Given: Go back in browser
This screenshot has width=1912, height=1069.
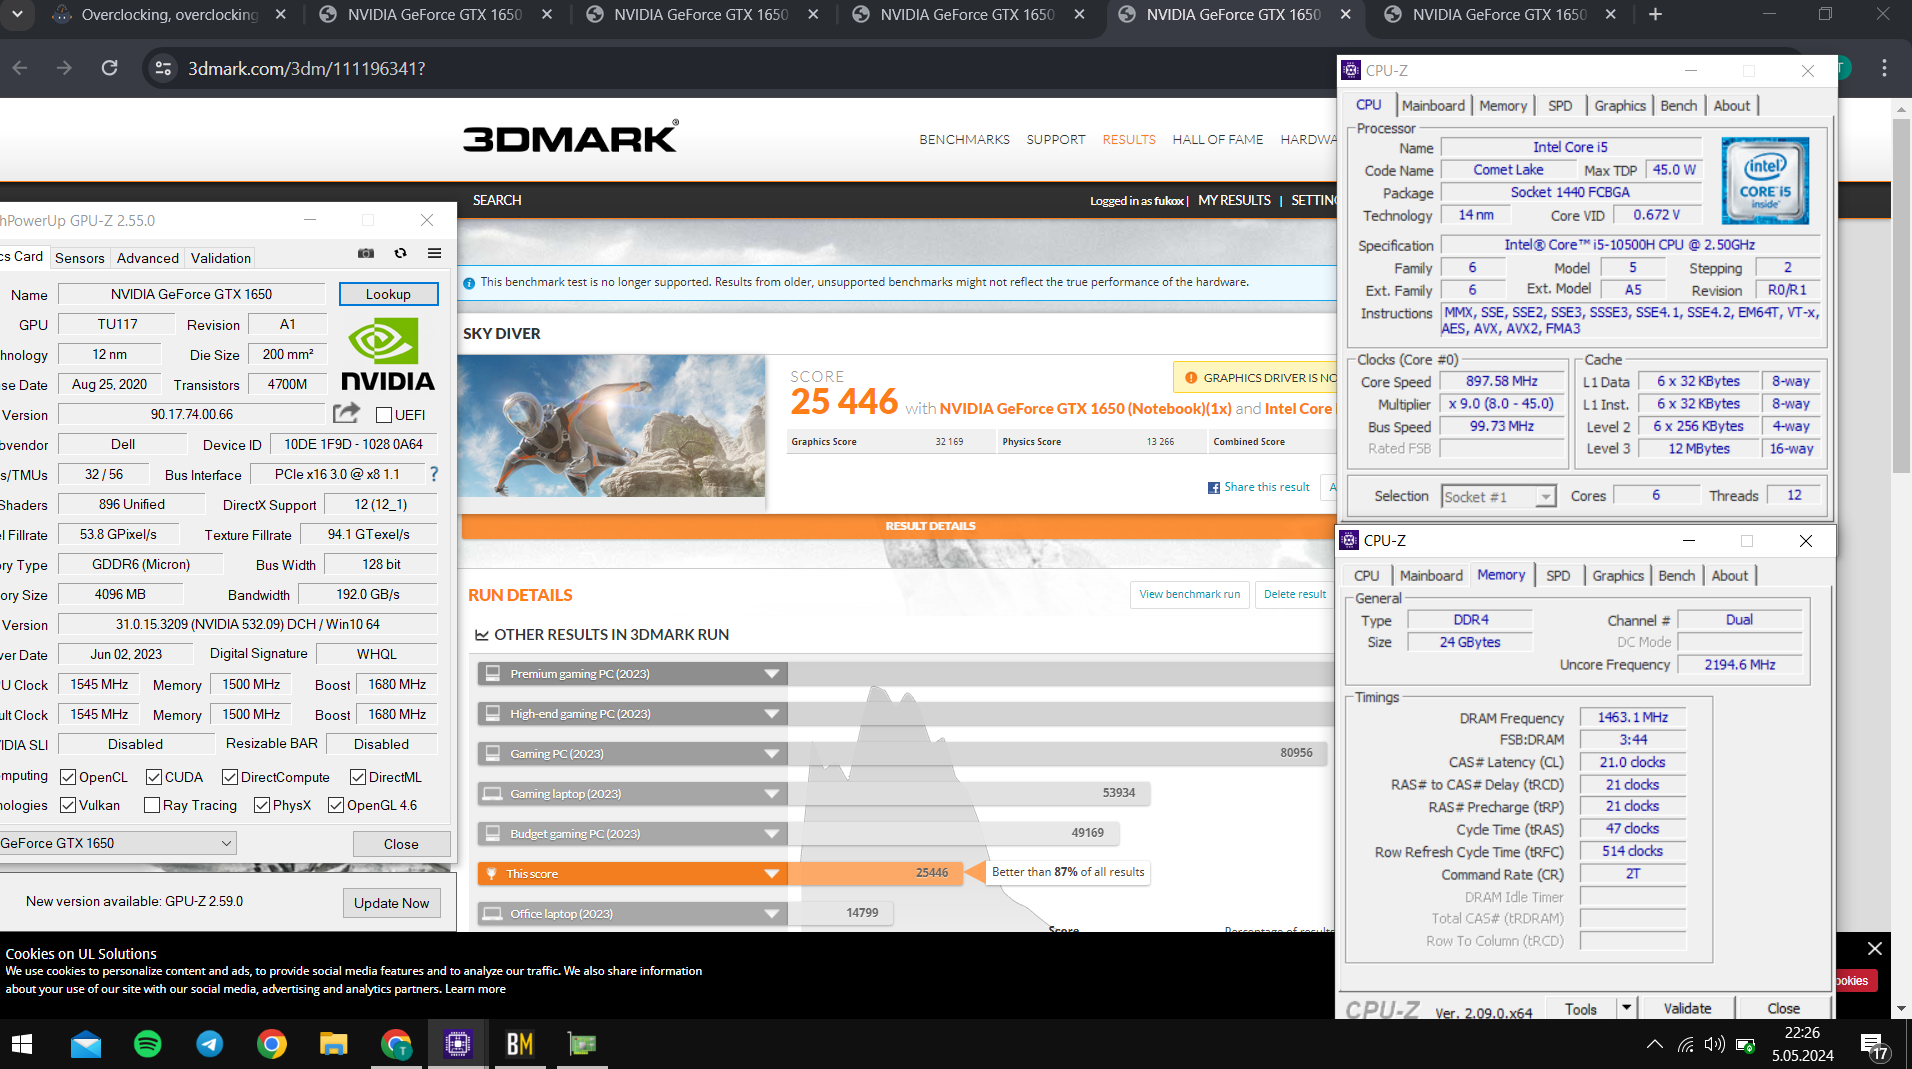Looking at the screenshot, I should (x=20, y=68).
